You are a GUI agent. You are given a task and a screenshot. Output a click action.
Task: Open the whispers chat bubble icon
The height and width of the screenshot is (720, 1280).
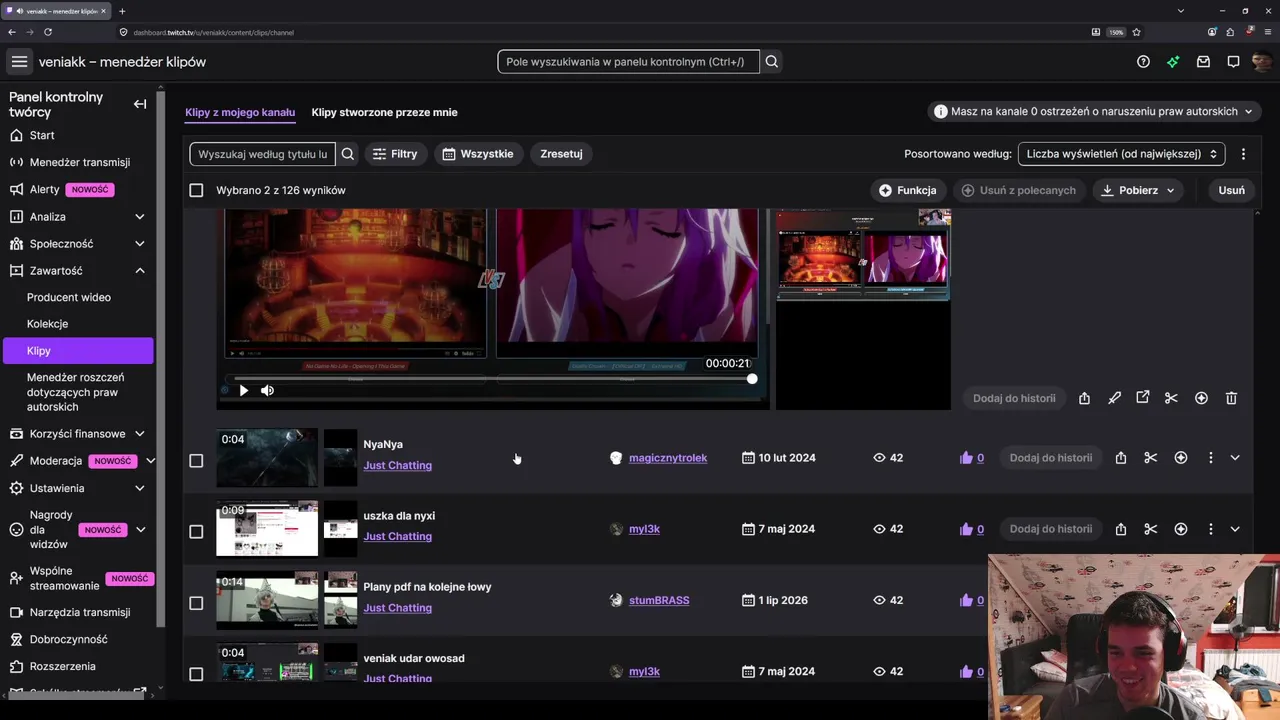(x=1233, y=62)
